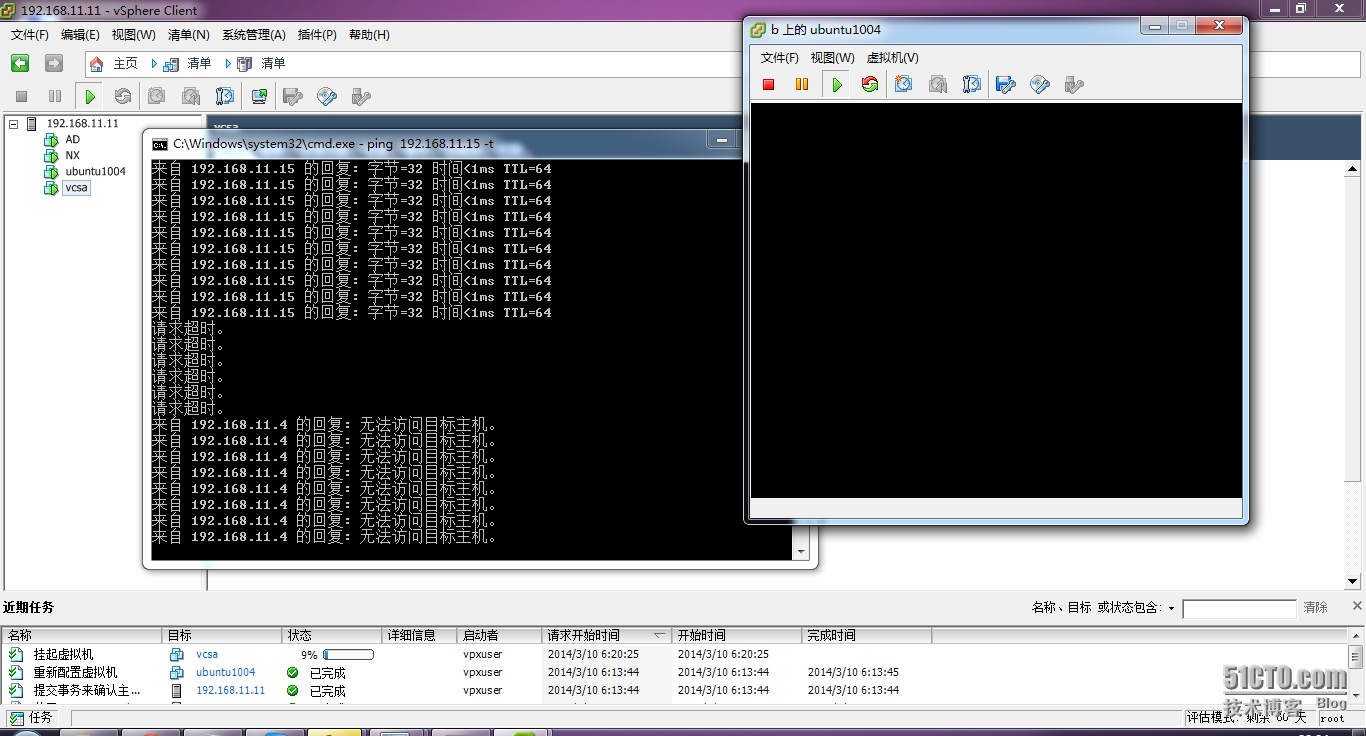The height and width of the screenshot is (736, 1366).
Task: Click the reset icon in ubuntu1004 console
Action: click(870, 84)
